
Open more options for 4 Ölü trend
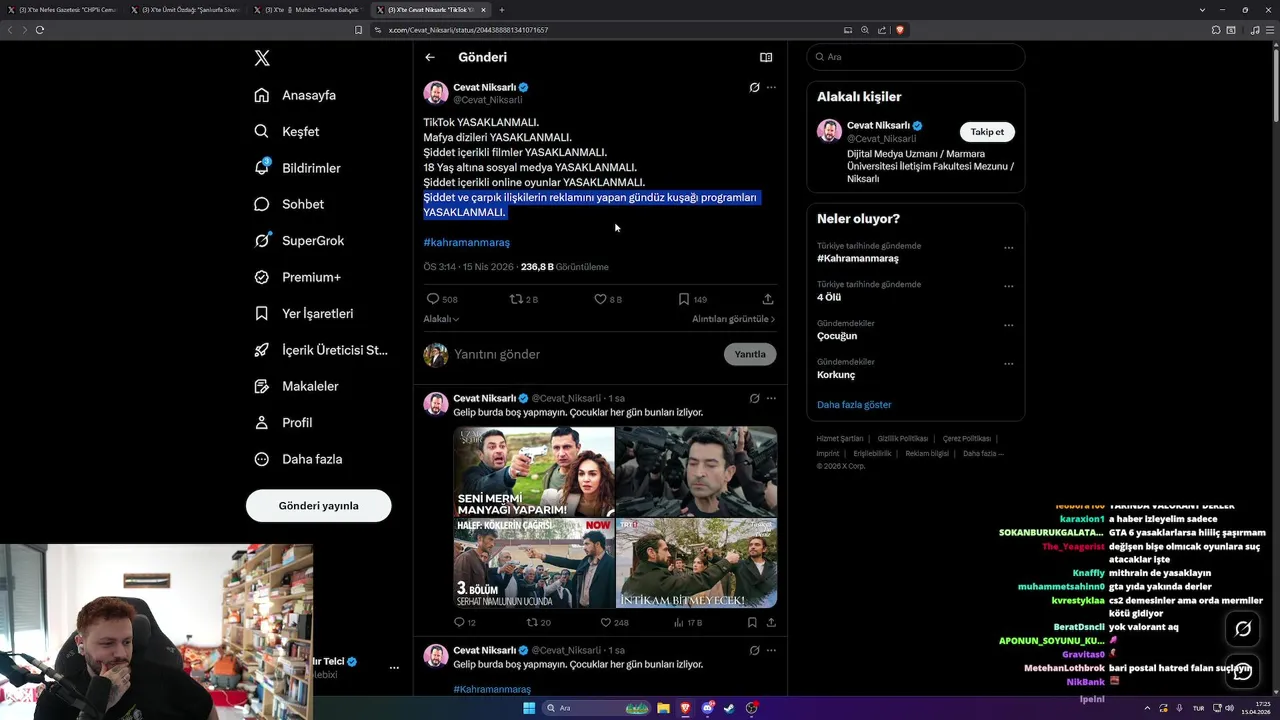point(1008,286)
